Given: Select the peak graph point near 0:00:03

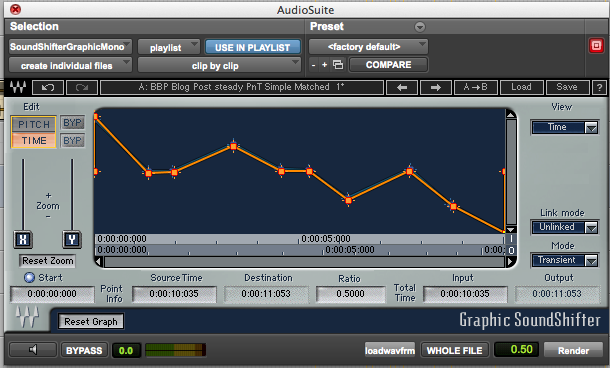Looking at the screenshot, I should [x=233, y=146].
